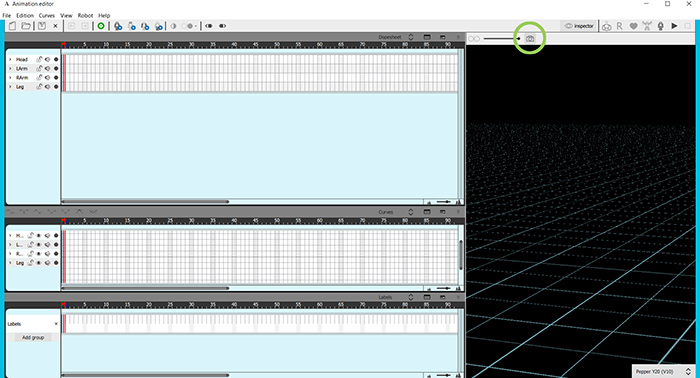Toggle lock on LArm dopesheet track
700x378 pixels.
point(39,69)
